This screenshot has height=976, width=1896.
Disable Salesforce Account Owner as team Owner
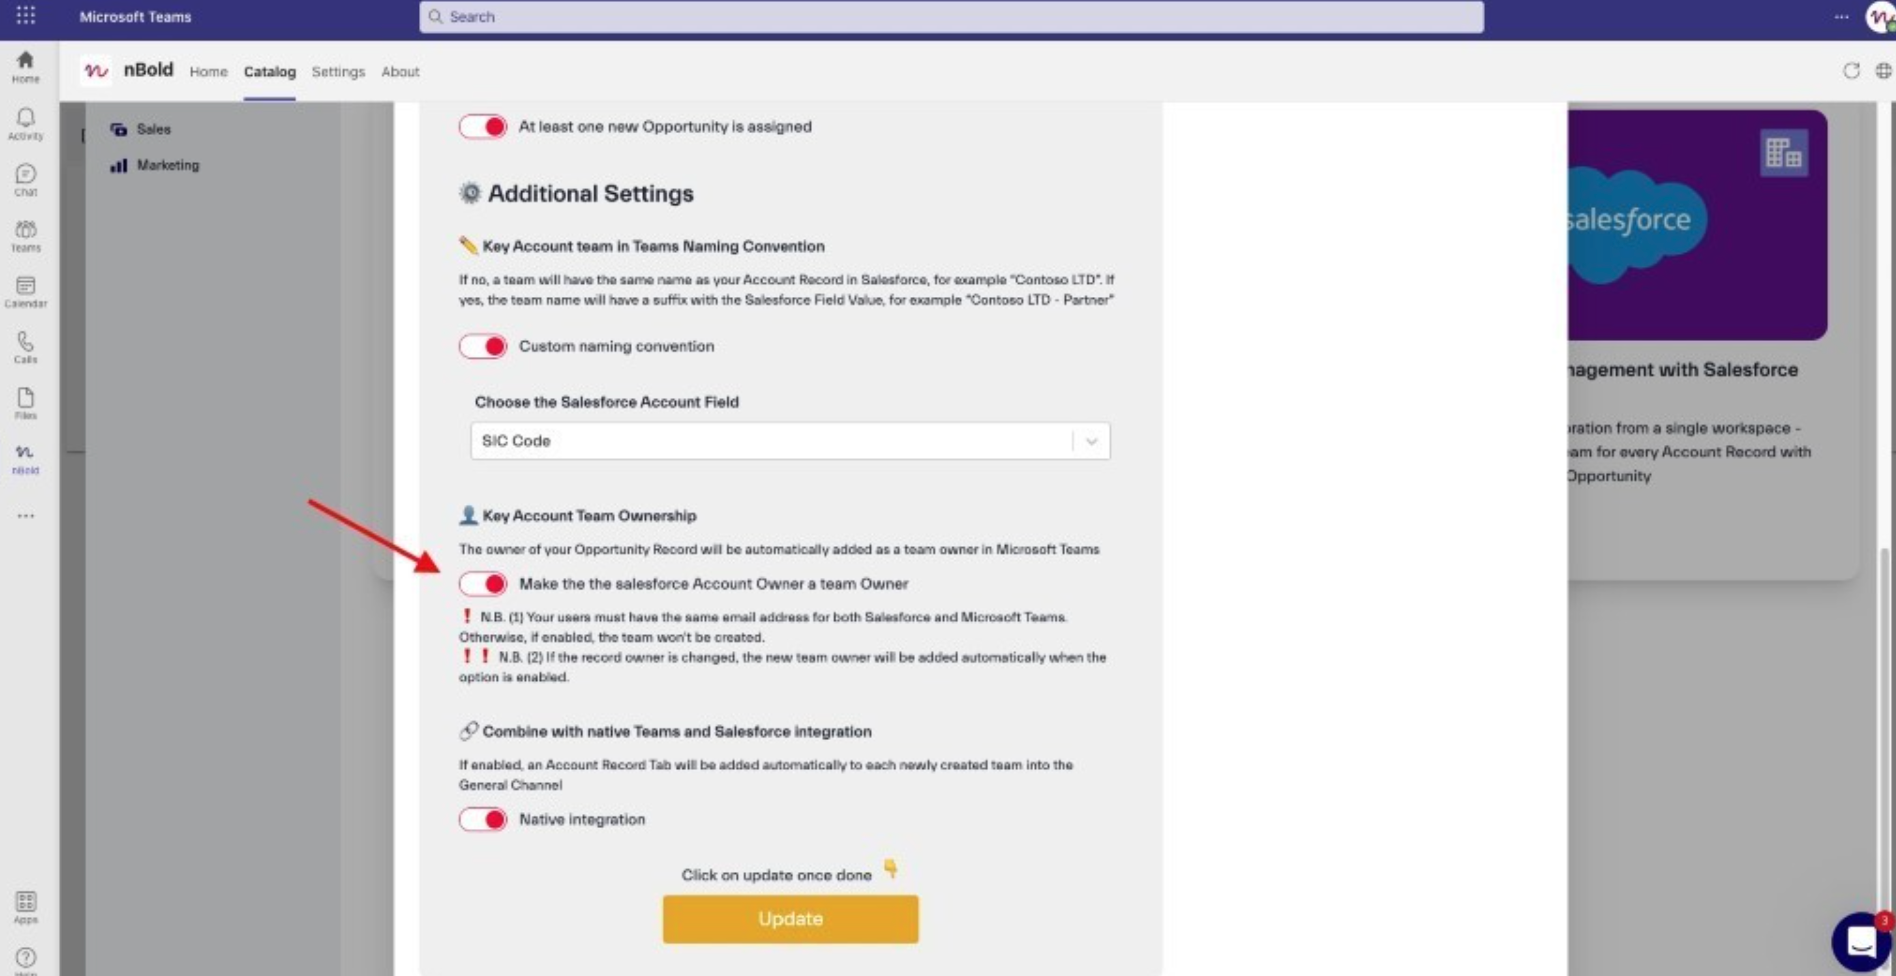click(x=483, y=584)
